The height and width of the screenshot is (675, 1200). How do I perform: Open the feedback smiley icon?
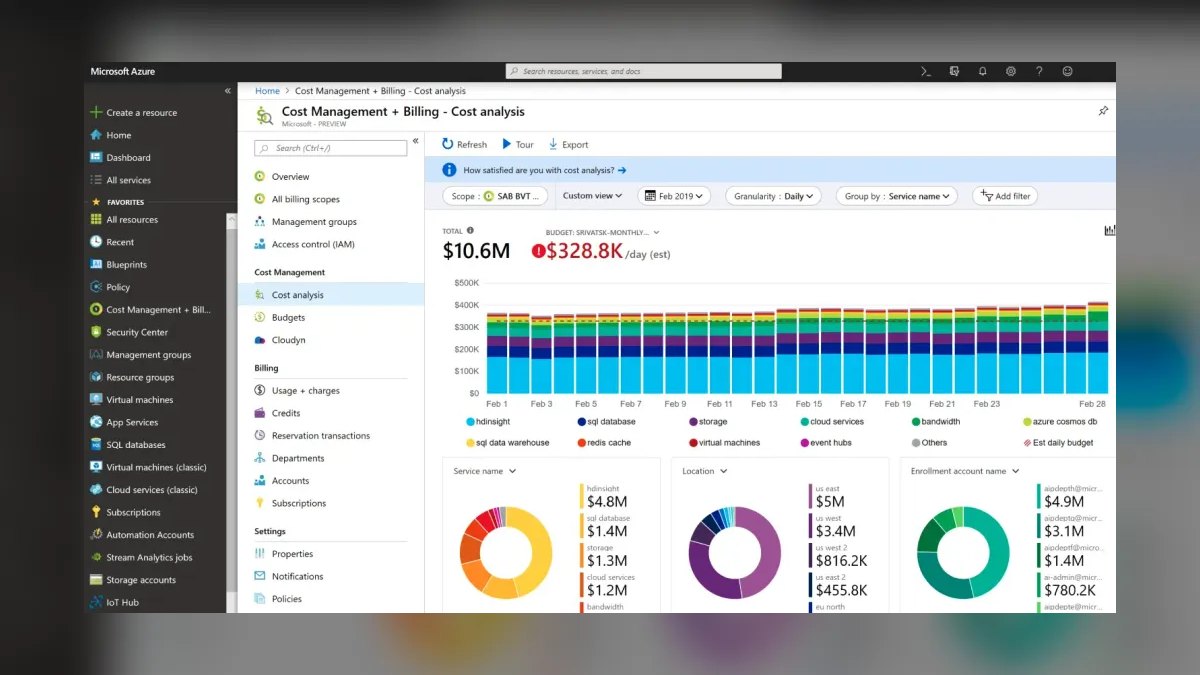click(x=1067, y=72)
